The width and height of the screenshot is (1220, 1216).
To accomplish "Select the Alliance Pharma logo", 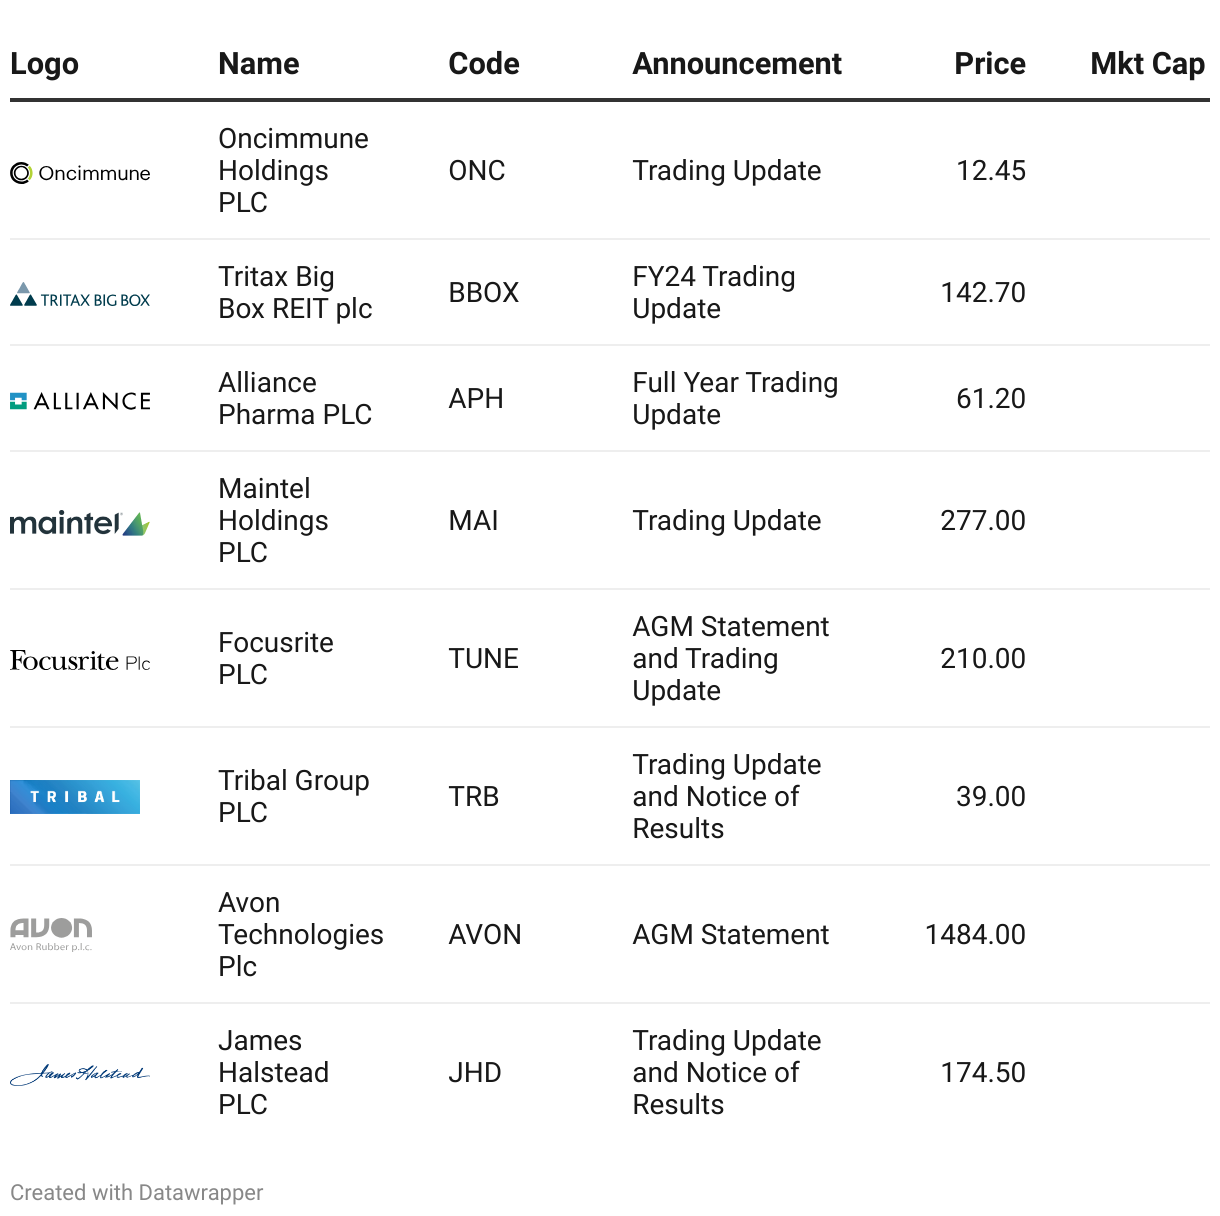I will coord(80,401).
